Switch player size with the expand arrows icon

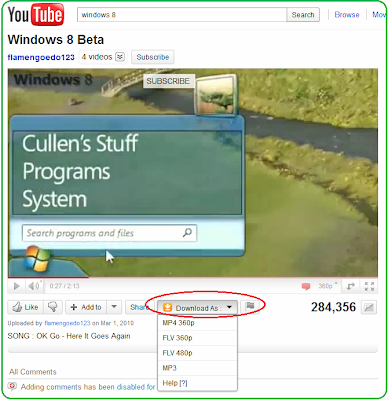pyautogui.click(x=350, y=286)
